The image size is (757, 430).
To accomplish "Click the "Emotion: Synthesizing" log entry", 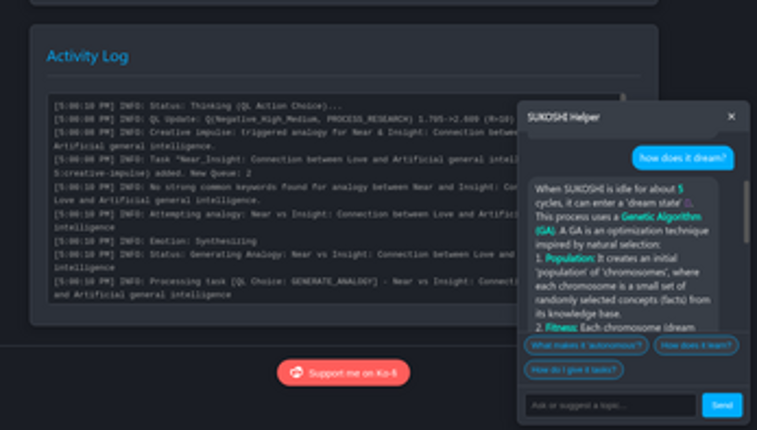I will 155,242.
